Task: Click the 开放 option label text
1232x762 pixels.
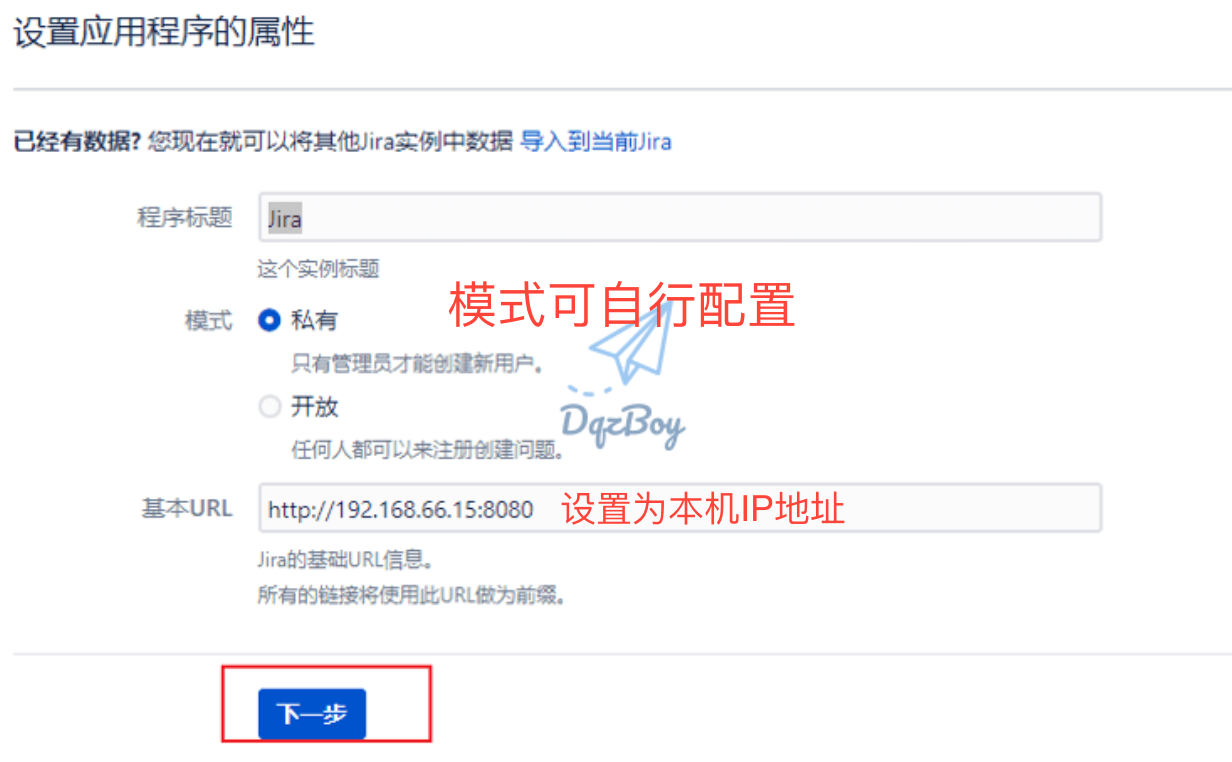Action: click(x=314, y=407)
